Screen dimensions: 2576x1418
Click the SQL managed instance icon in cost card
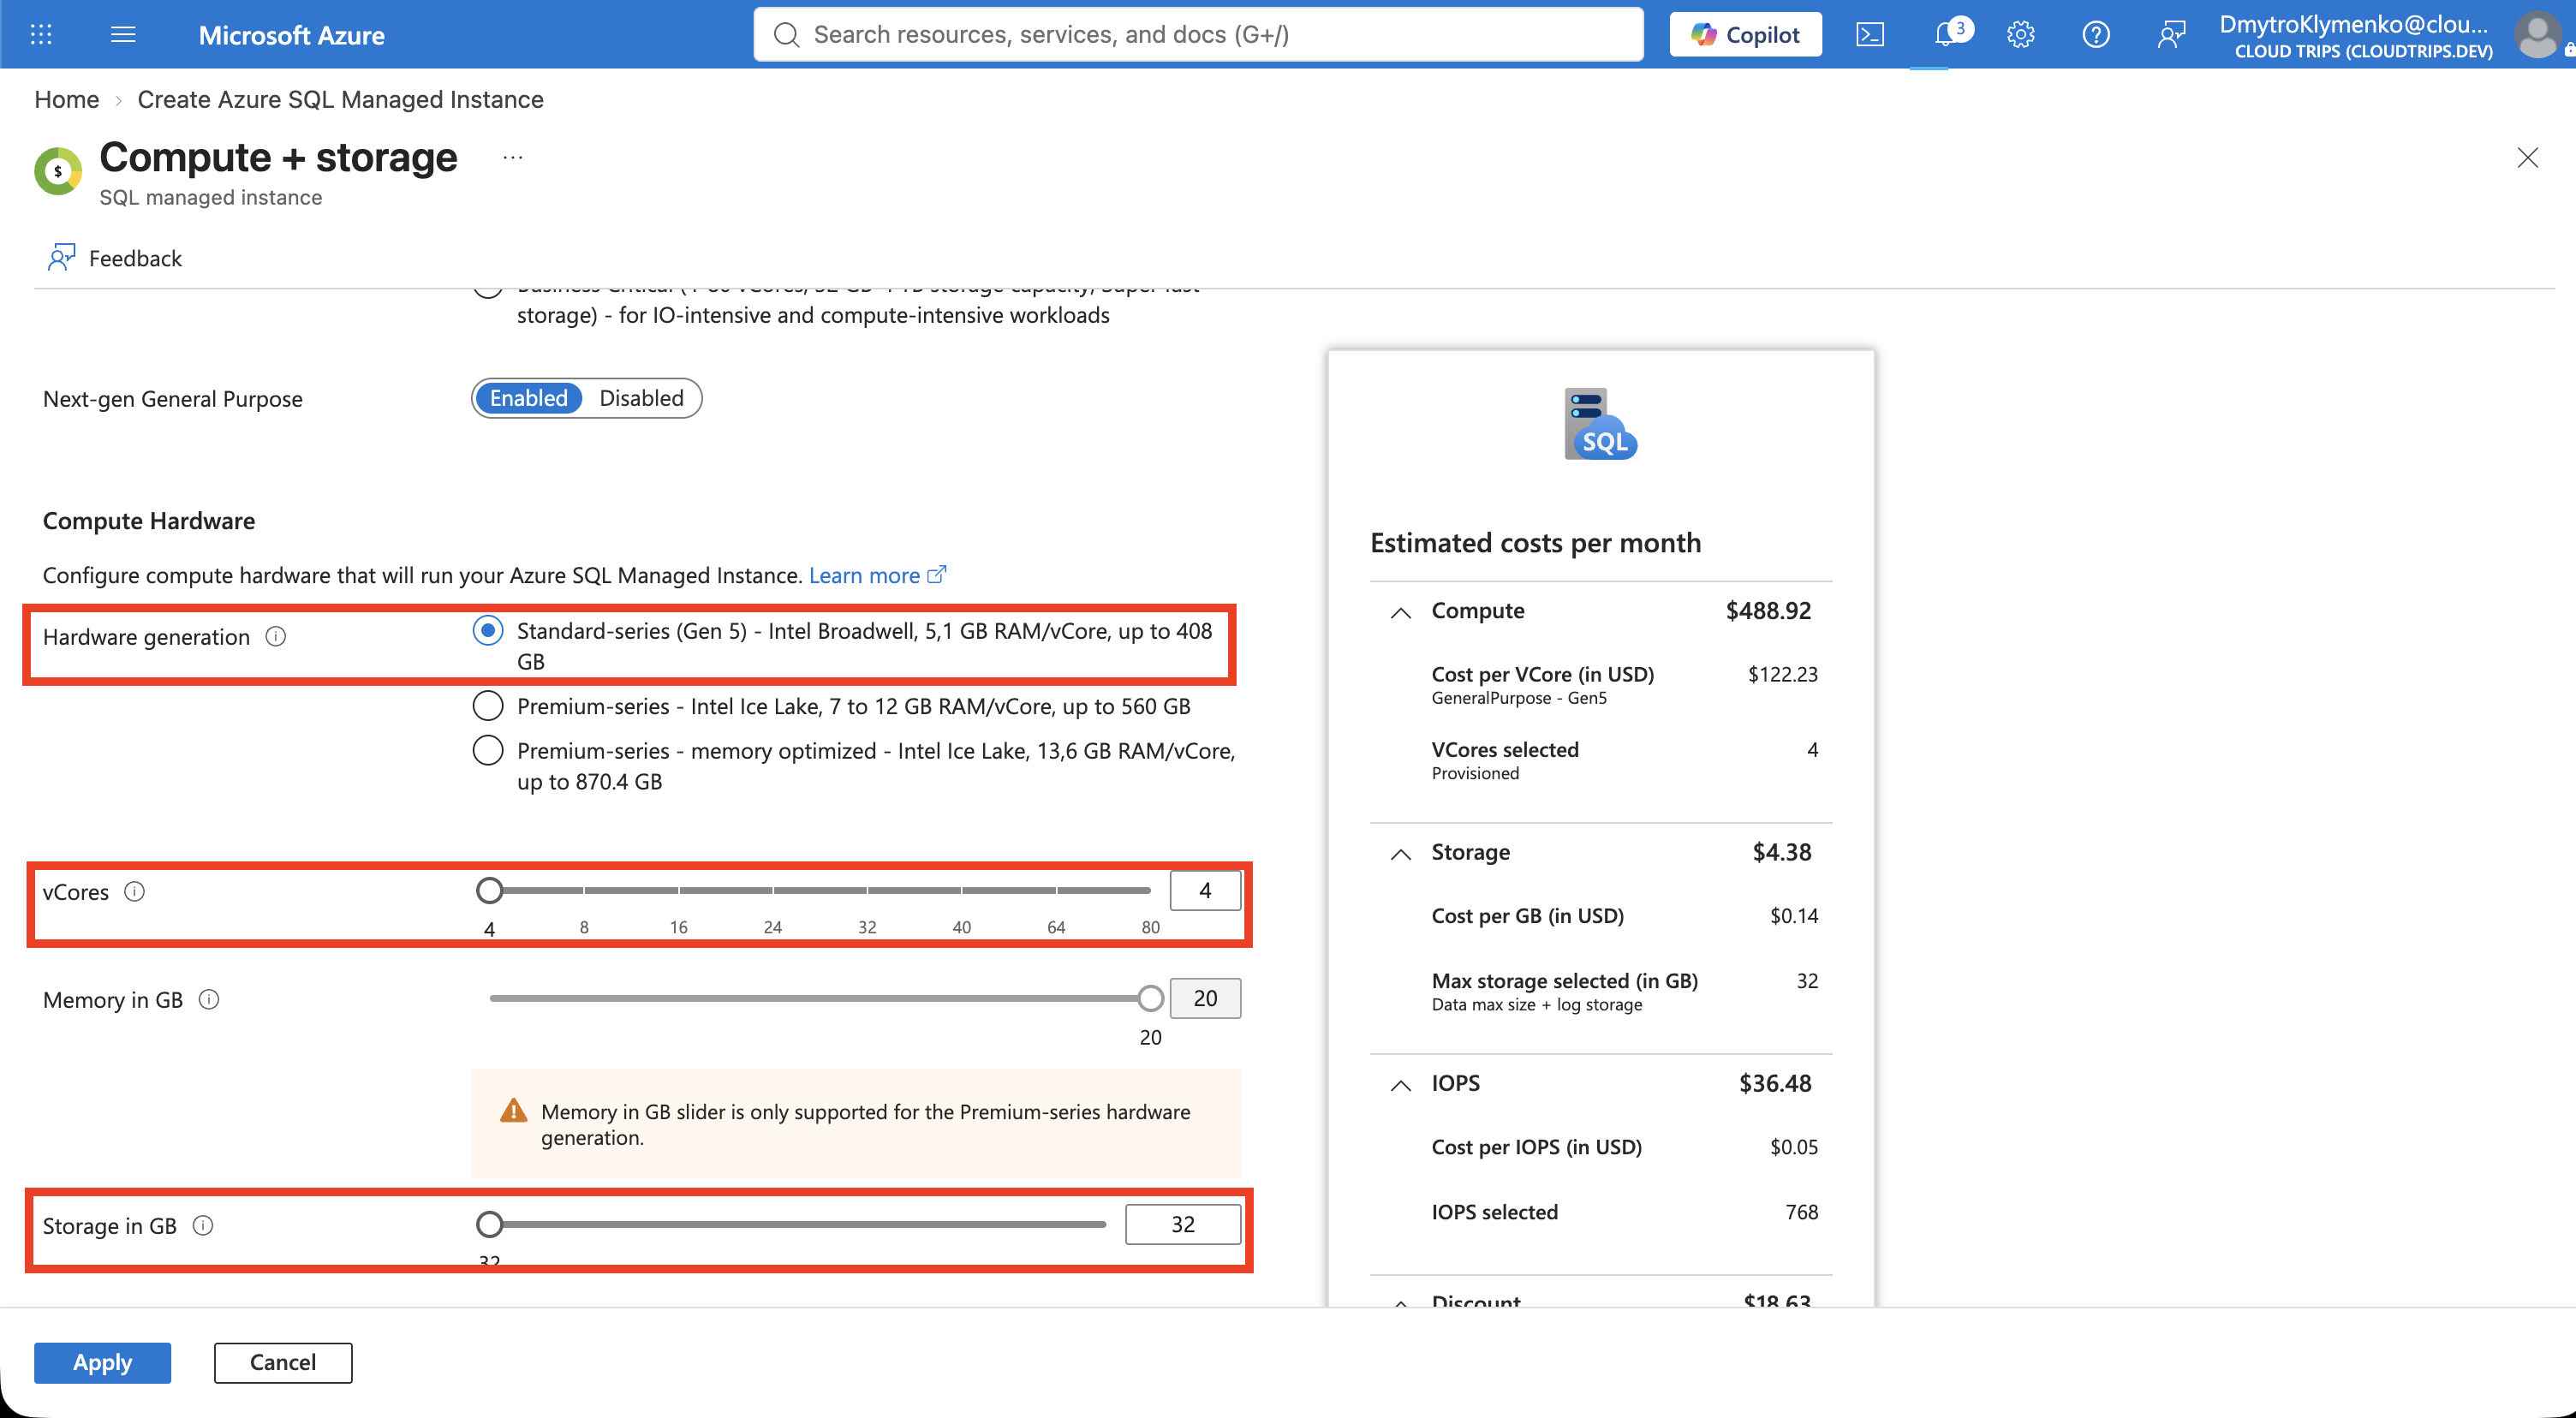point(1600,424)
